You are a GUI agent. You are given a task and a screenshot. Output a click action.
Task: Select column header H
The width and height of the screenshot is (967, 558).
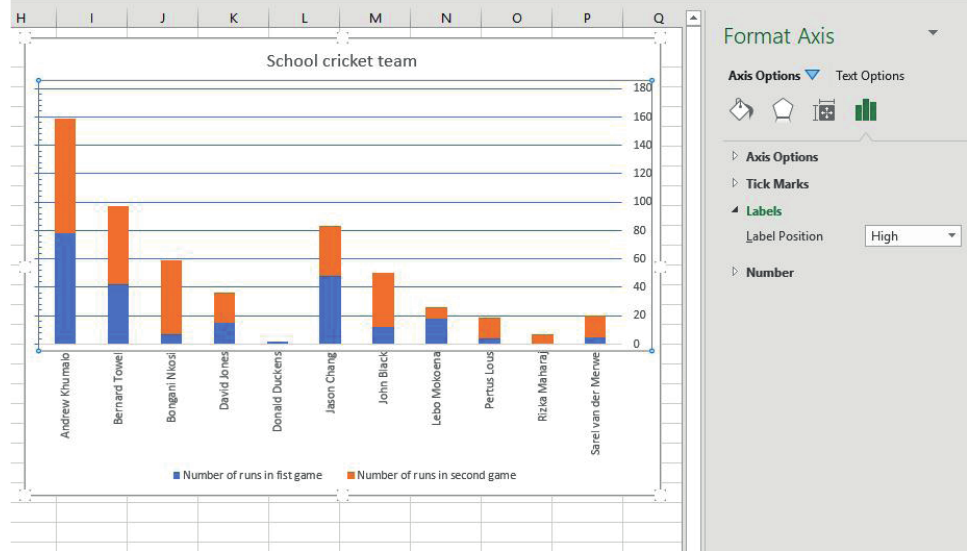click(x=21, y=18)
